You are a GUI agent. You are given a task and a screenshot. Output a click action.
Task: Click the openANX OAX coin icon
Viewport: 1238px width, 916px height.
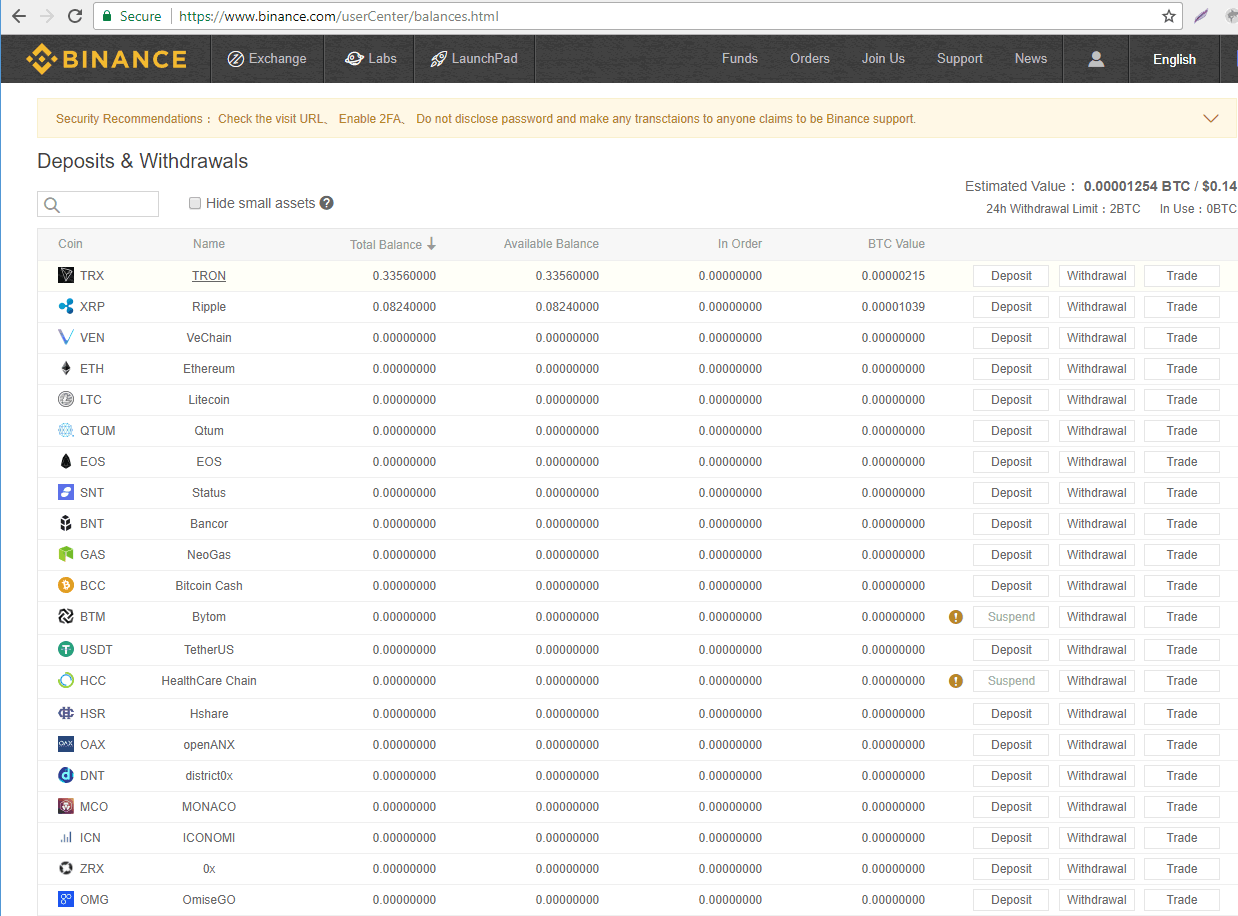click(x=66, y=745)
